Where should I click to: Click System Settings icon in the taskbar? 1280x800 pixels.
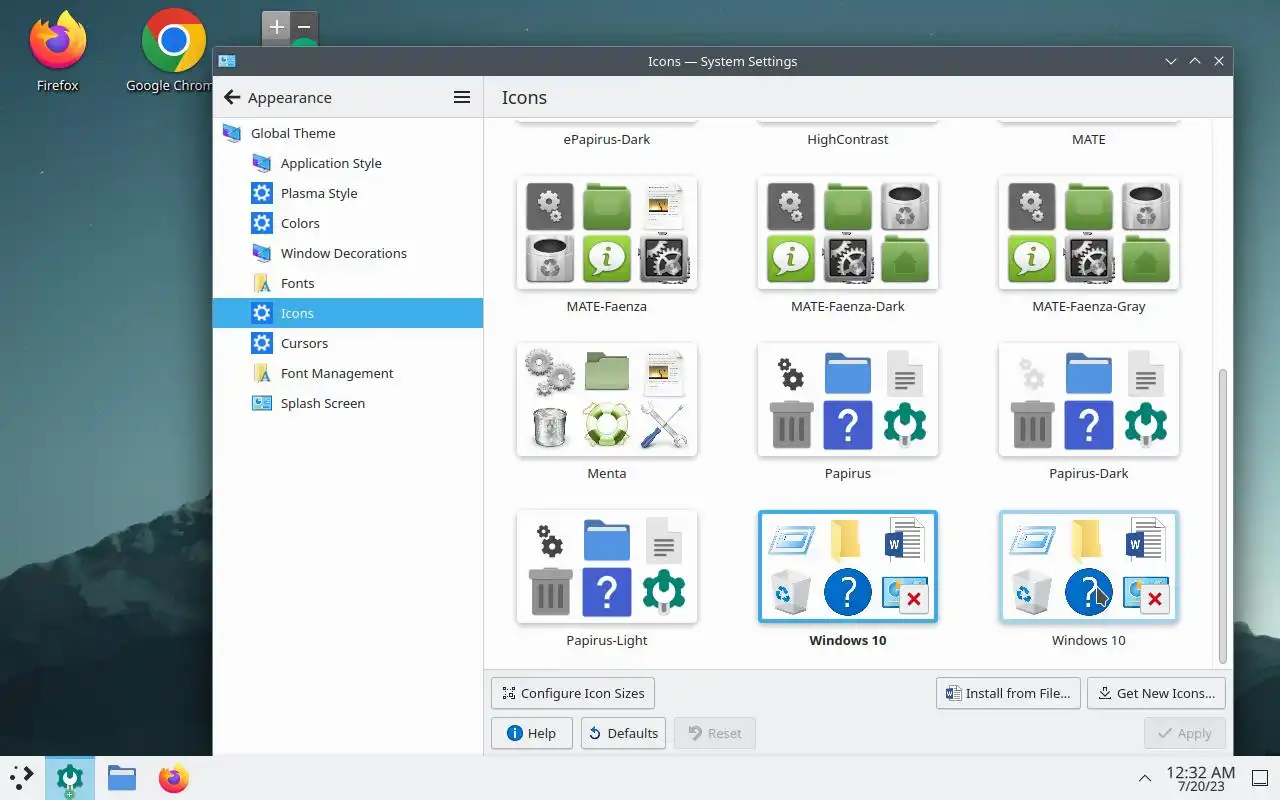click(69, 778)
